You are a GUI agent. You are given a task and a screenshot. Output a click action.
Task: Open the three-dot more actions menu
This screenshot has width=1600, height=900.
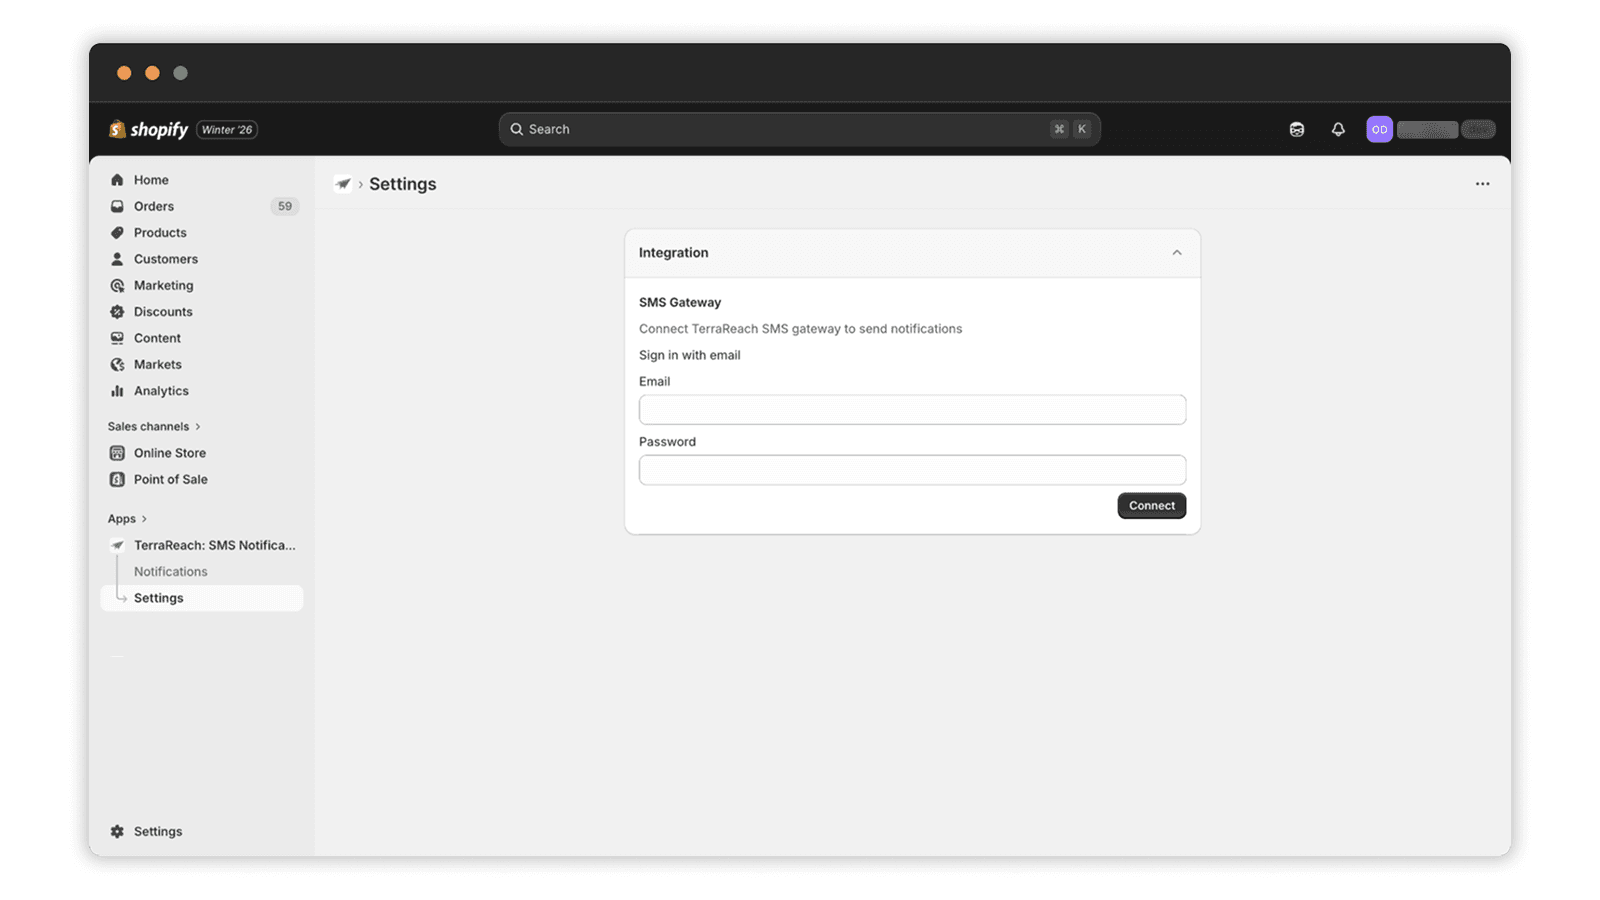pos(1482,184)
